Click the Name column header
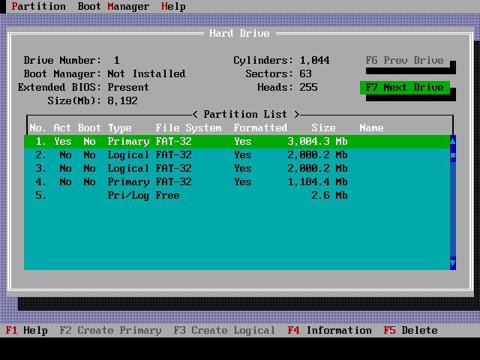Screen dimensions: 480x360 [x=371, y=128]
